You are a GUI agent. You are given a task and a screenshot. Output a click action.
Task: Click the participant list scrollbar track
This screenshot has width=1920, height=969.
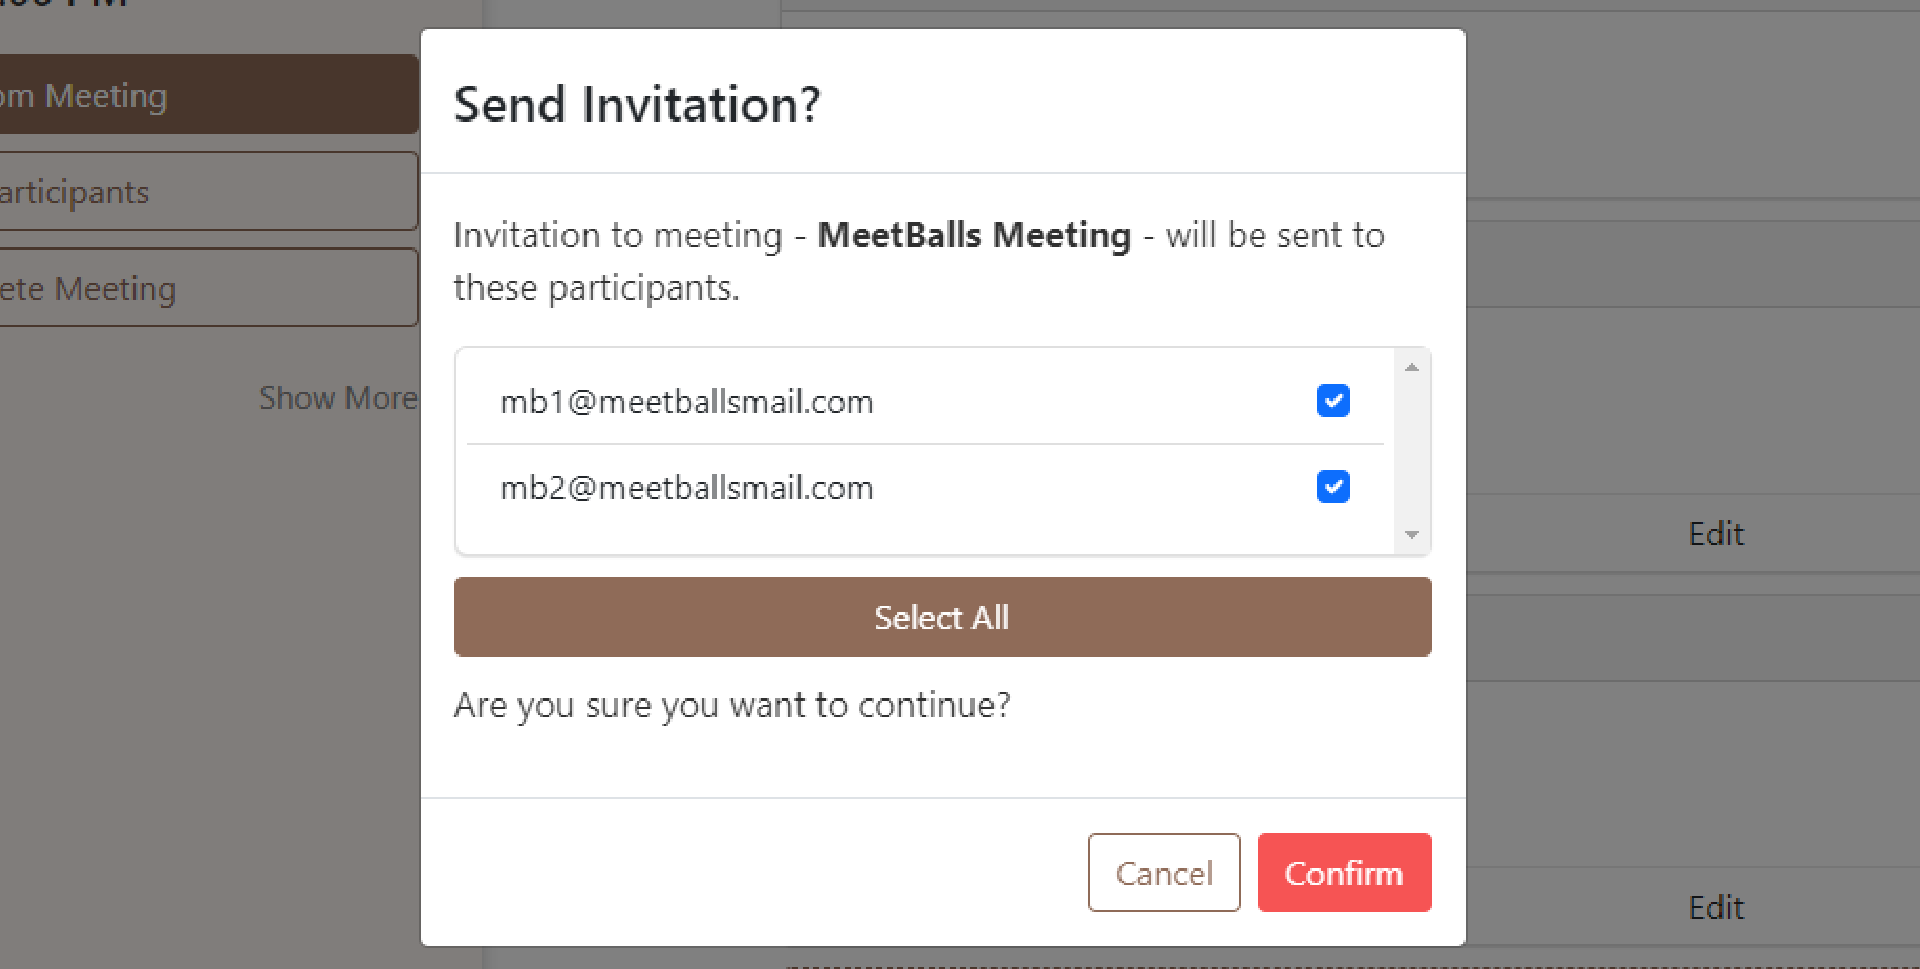tap(1412, 451)
